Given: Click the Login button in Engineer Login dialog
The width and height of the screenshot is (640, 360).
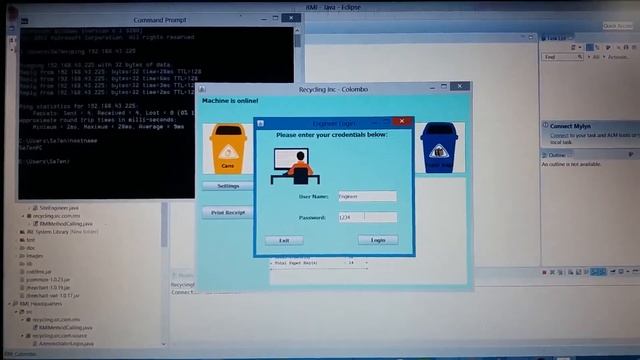Looking at the screenshot, I should pyautogui.click(x=378, y=240).
